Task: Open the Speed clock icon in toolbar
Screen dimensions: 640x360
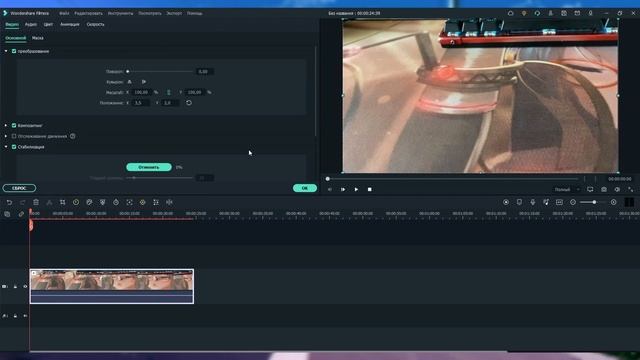Action: pyautogui.click(x=76, y=202)
